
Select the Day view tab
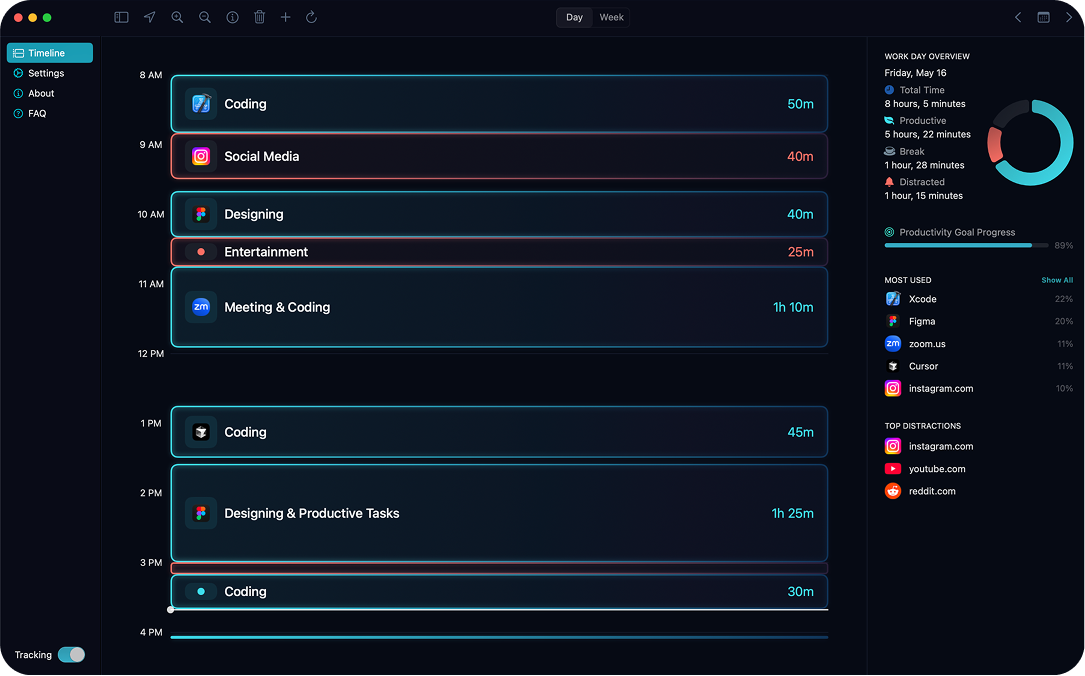click(x=573, y=17)
